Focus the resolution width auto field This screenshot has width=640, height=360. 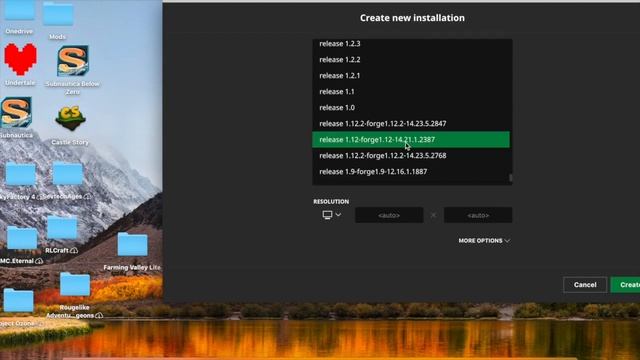(389, 215)
